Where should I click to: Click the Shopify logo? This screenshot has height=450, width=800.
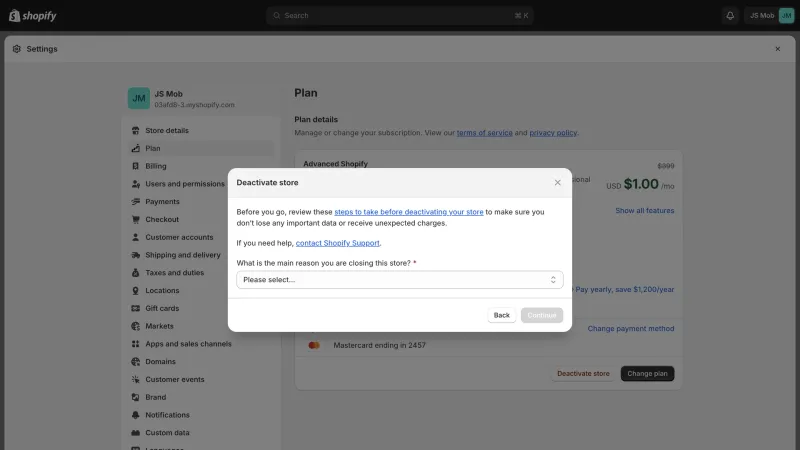pyautogui.click(x=33, y=16)
